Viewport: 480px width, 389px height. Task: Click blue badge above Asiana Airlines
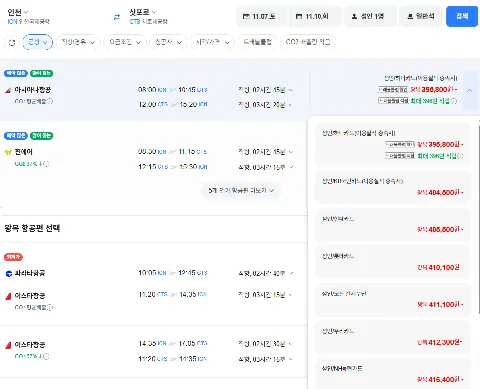click(x=16, y=73)
